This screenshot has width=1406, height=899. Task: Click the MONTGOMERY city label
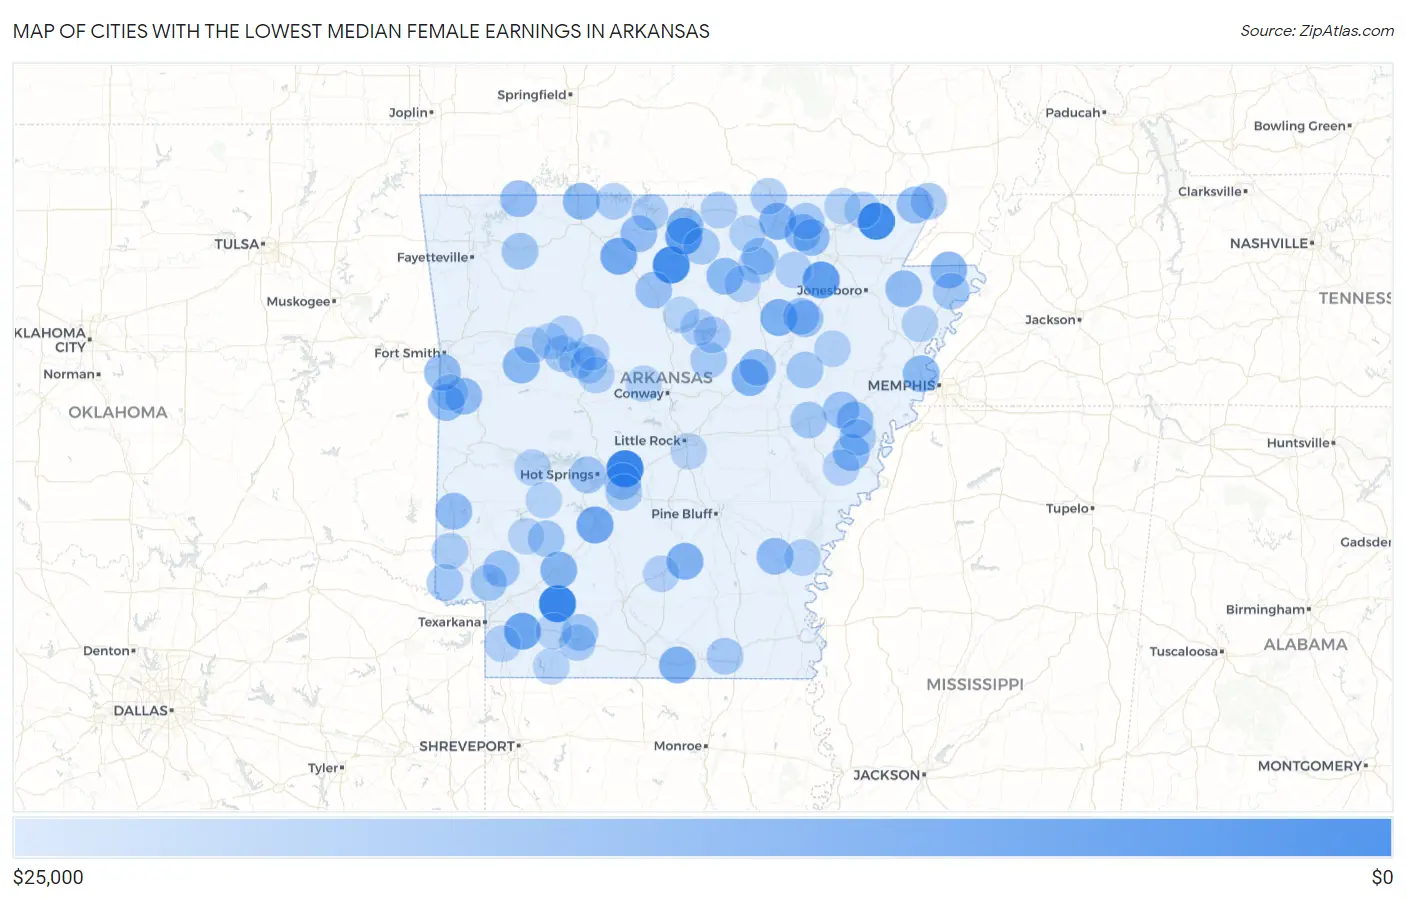[1310, 767]
